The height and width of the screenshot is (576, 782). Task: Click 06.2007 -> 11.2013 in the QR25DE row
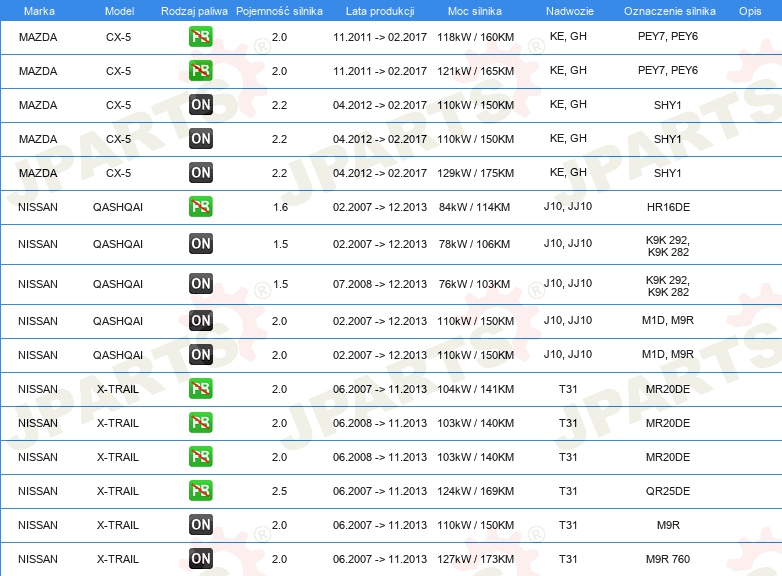click(380, 491)
